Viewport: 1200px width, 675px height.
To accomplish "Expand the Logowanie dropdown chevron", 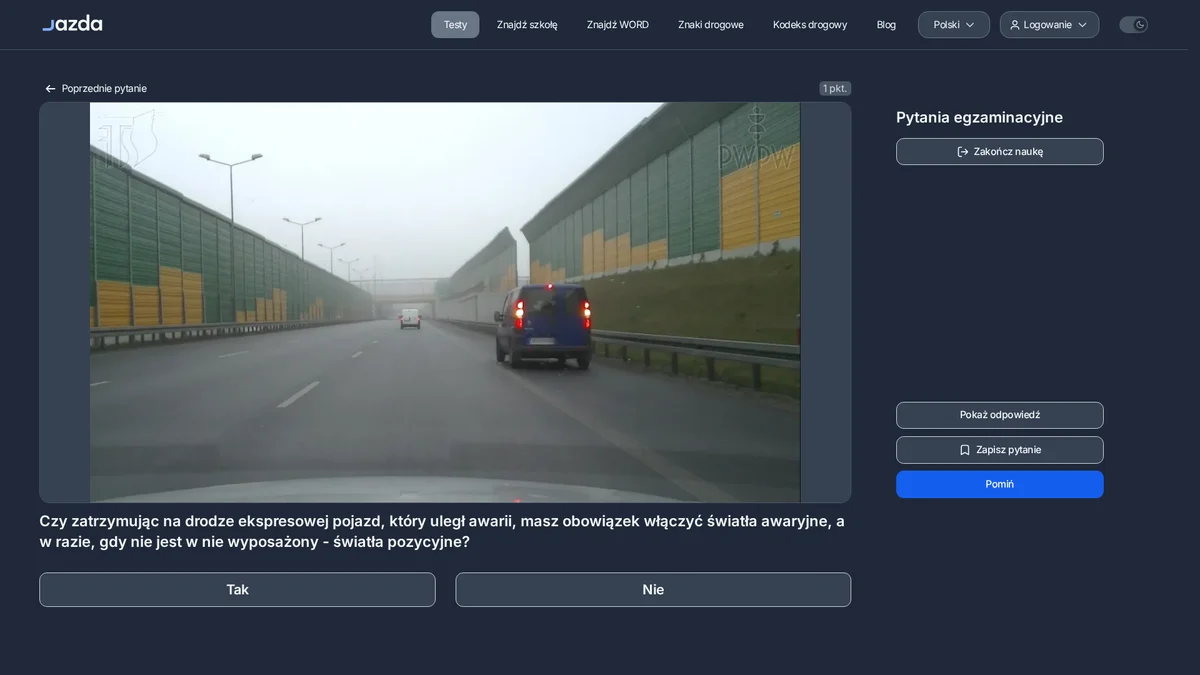I will click(1082, 25).
